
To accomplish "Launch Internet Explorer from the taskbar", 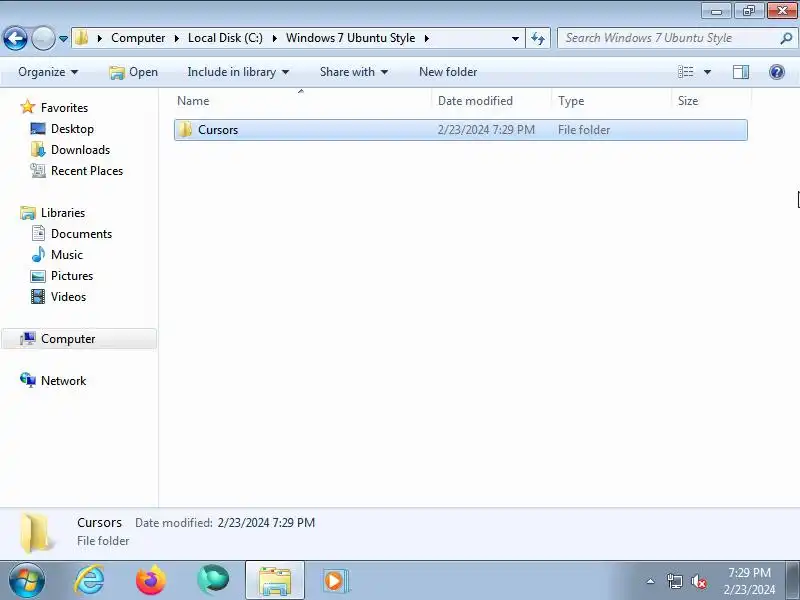I will click(x=89, y=581).
